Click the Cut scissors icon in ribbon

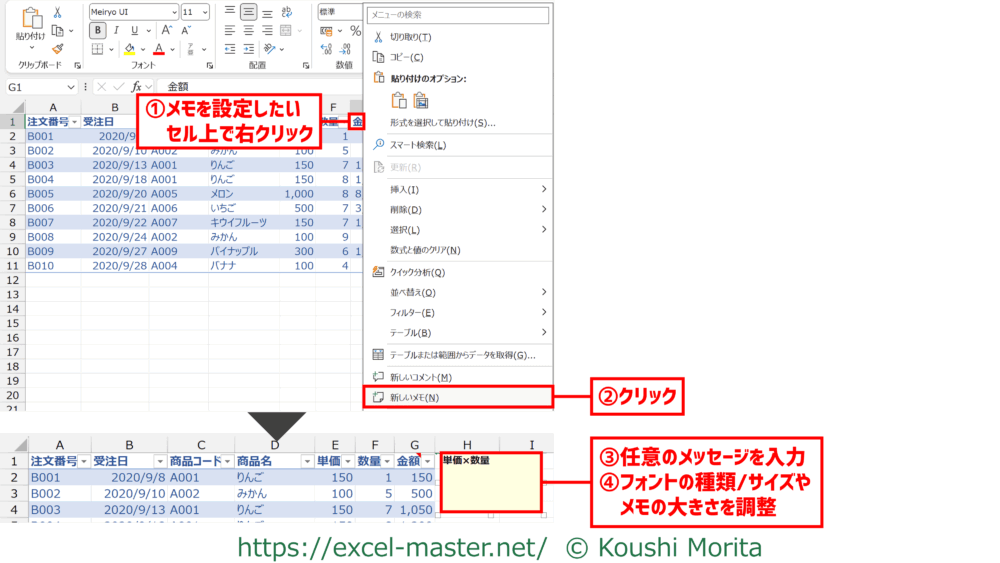pos(57,12)
